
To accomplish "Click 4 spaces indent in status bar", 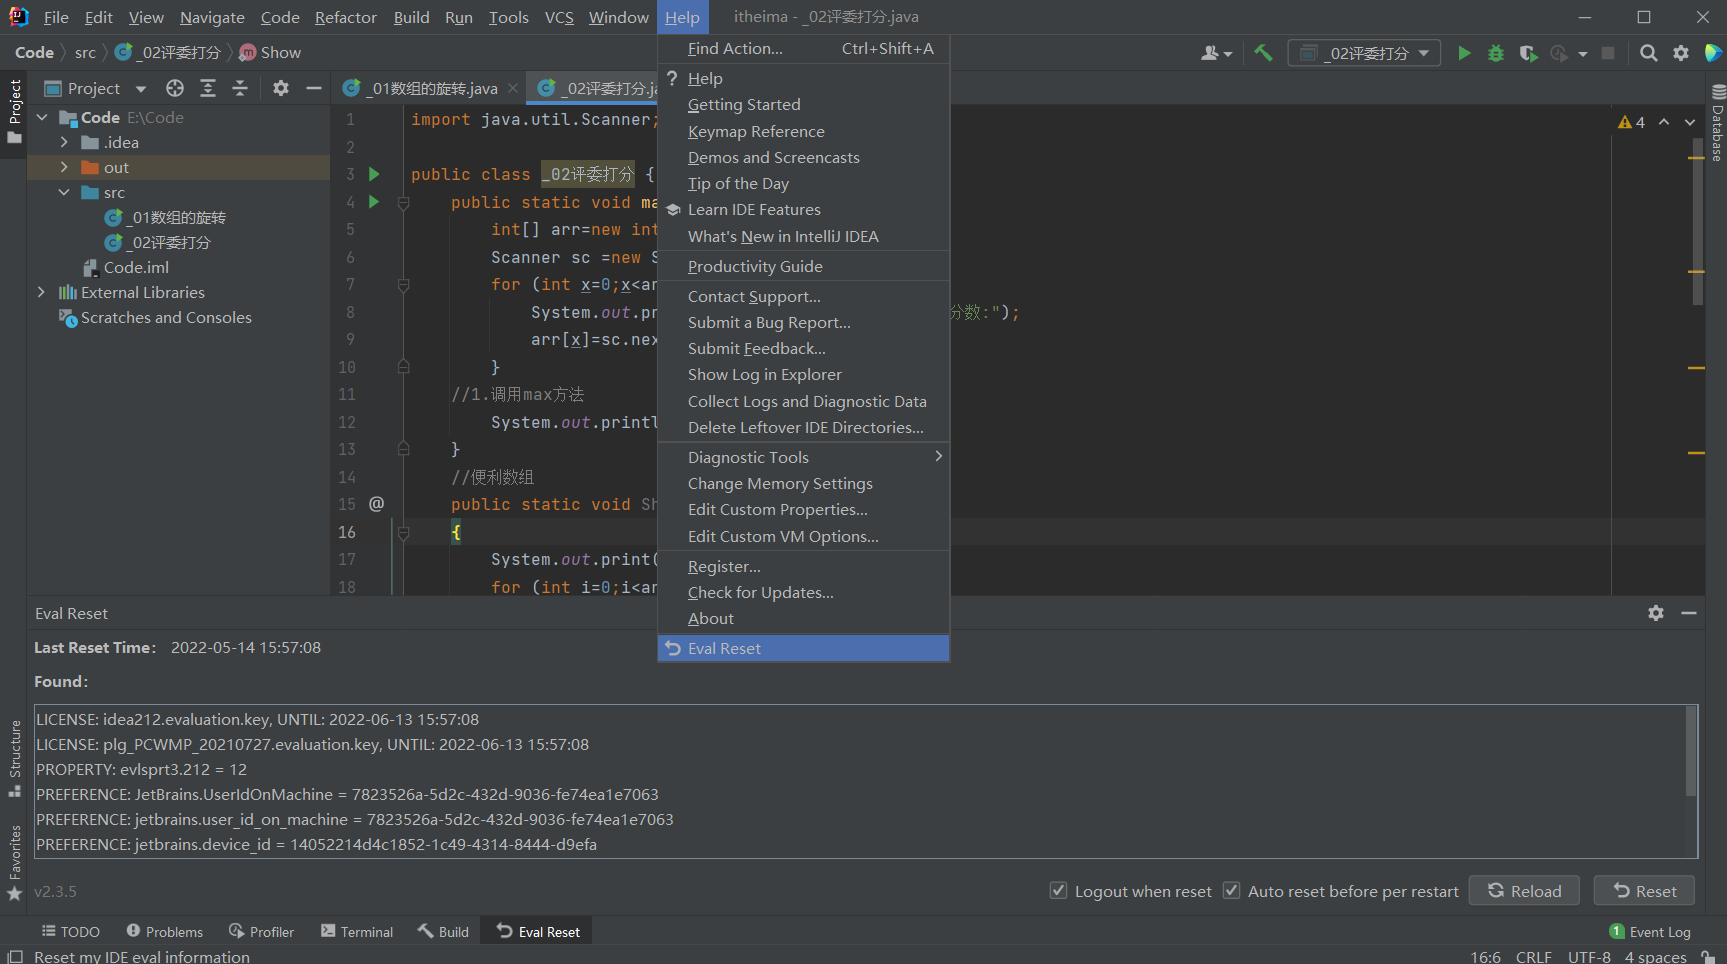I will [1655, 956].
